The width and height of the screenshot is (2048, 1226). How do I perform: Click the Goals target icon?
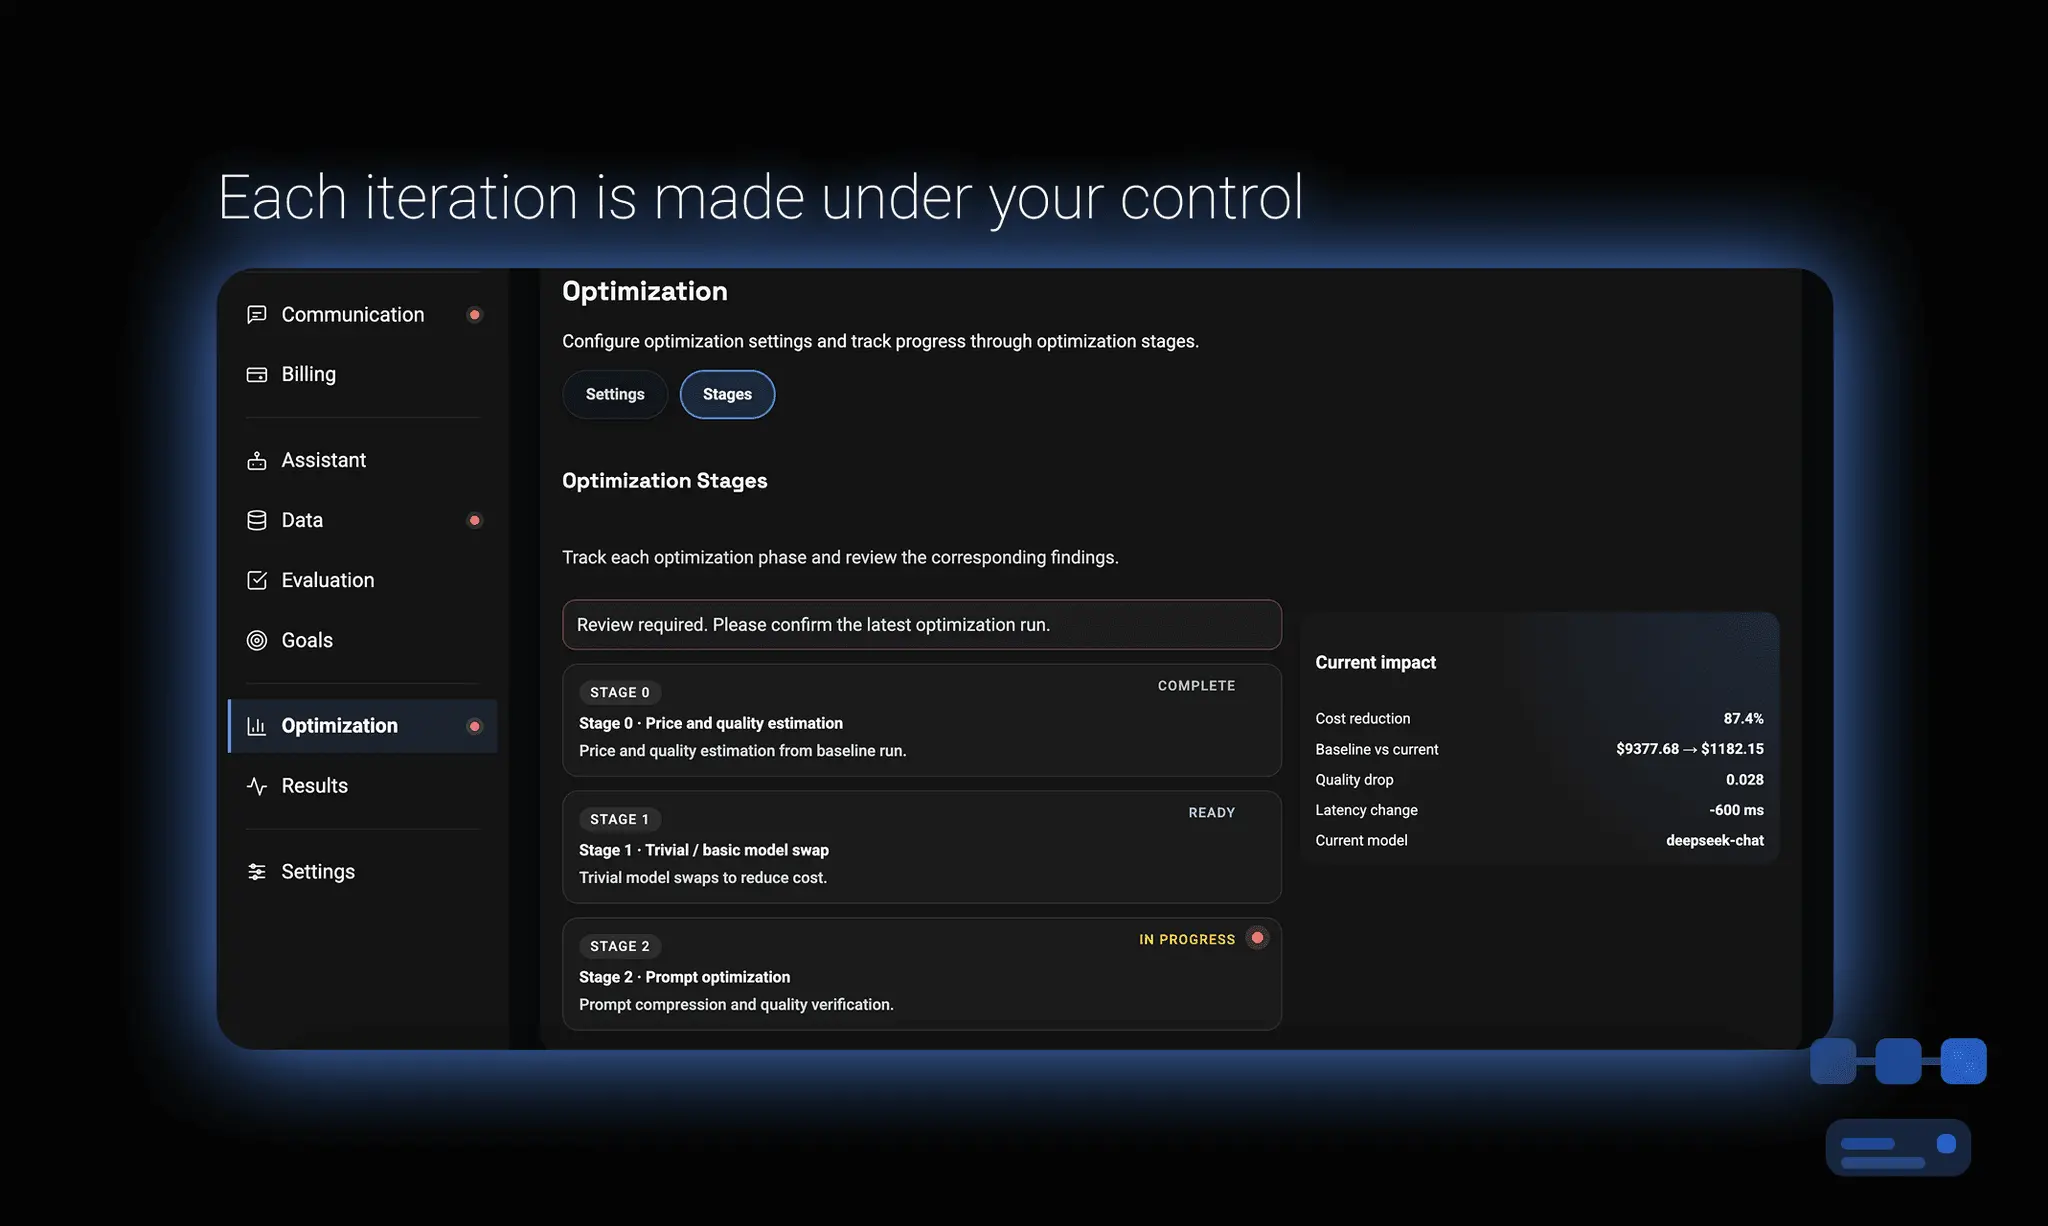coord(257,641)
